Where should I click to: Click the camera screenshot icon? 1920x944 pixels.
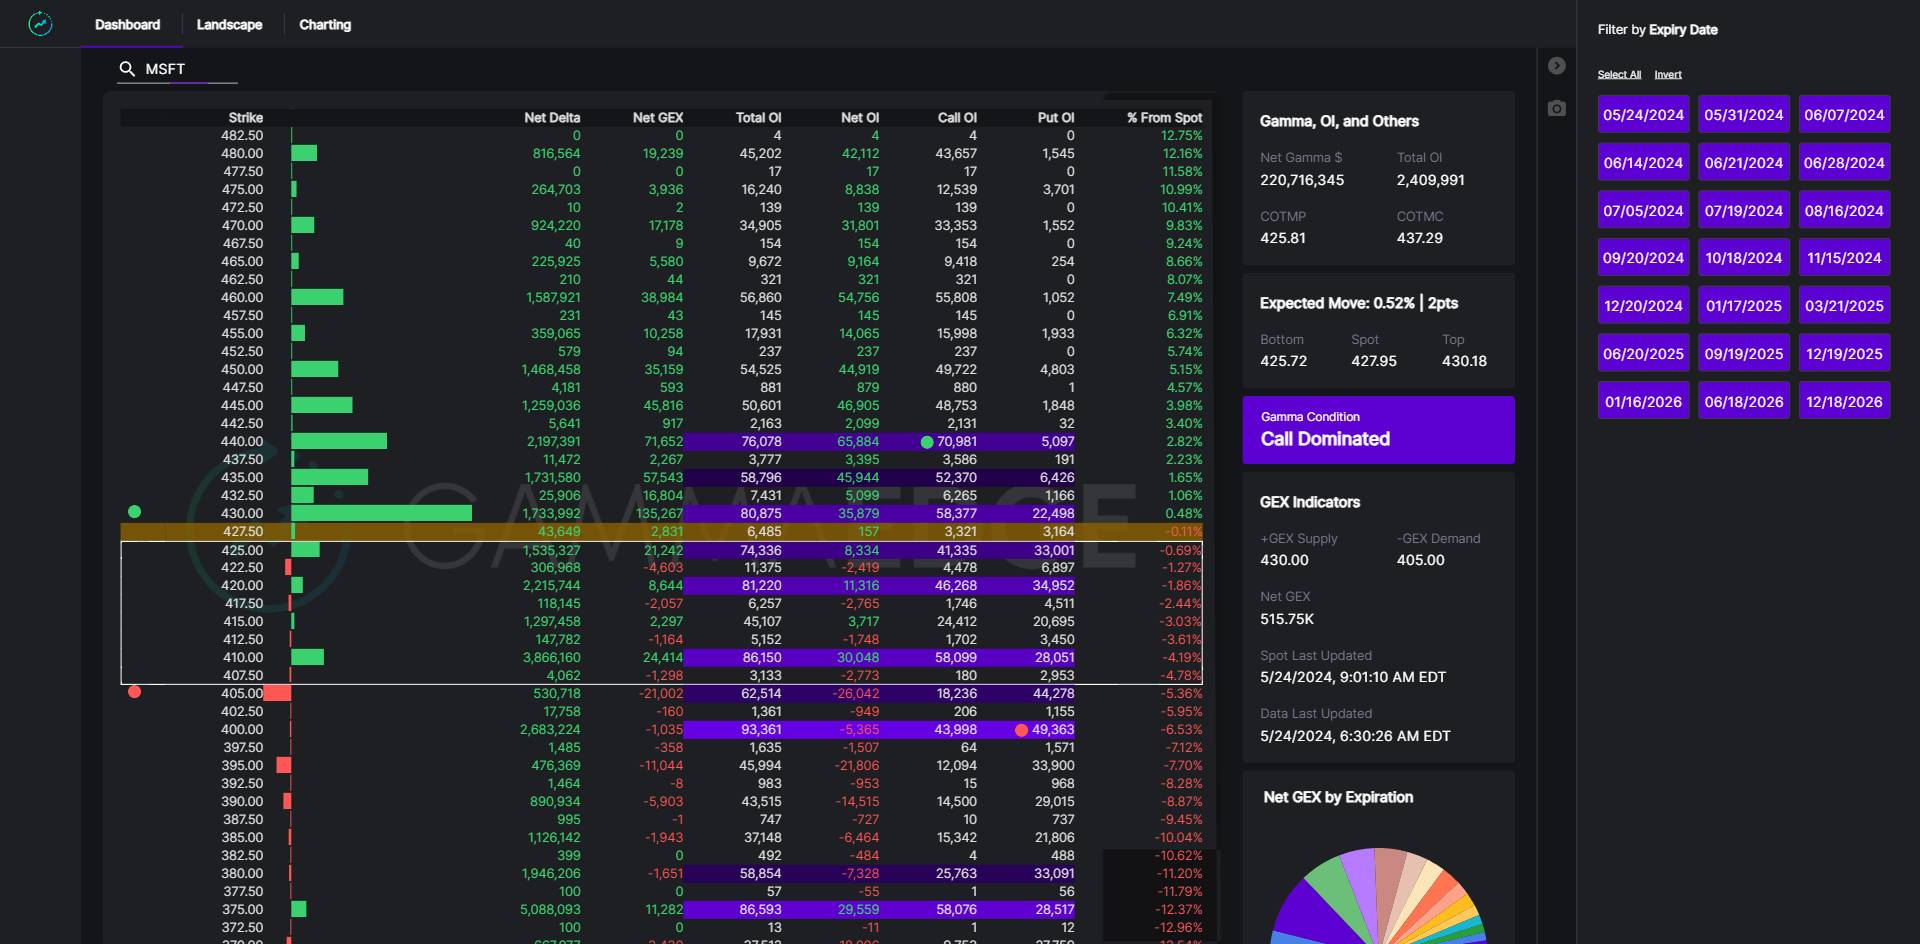pos(1556,108)
